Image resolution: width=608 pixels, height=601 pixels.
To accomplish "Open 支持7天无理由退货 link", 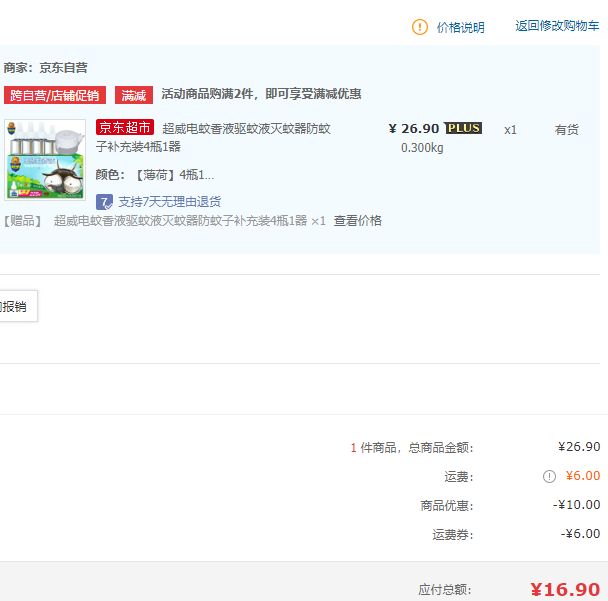I will click(x=169, y=202).
